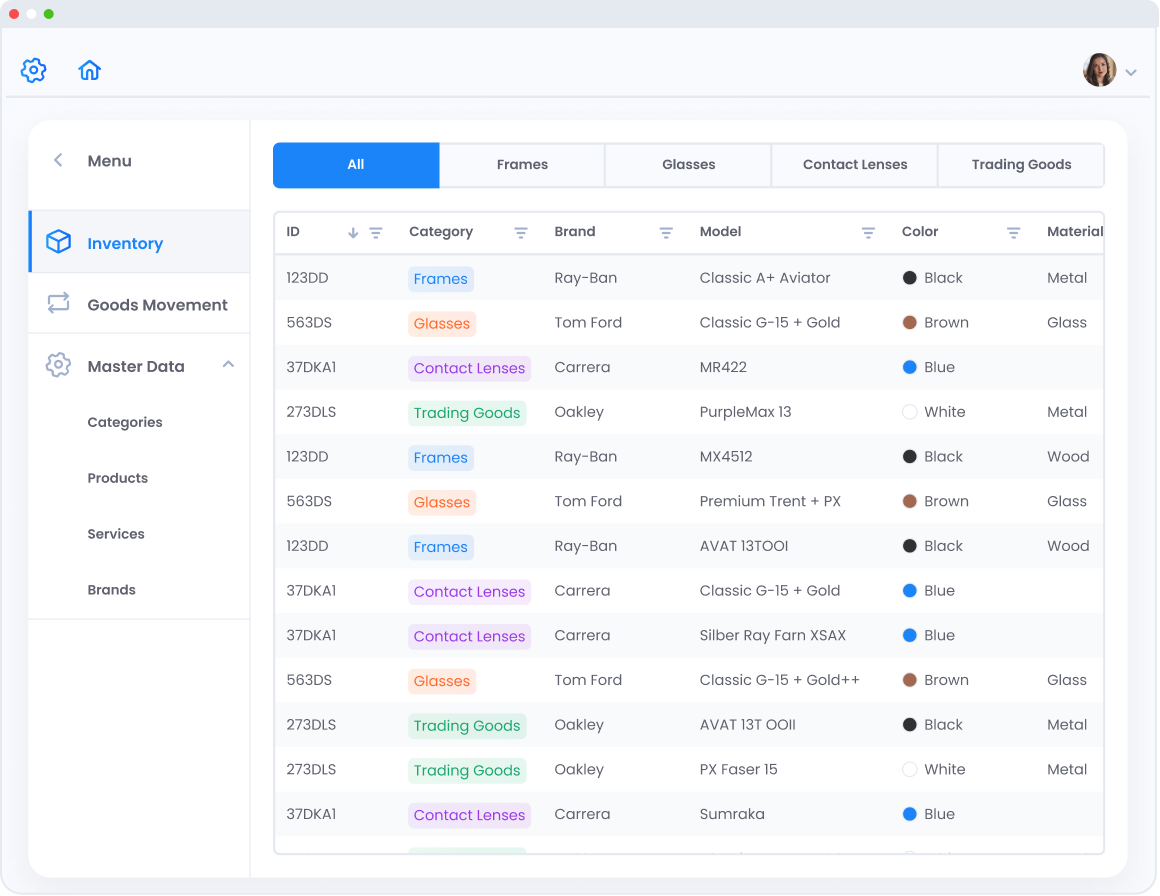Open the ID column filter icon
Screen dimensions: 1160x896
[376, 233]
